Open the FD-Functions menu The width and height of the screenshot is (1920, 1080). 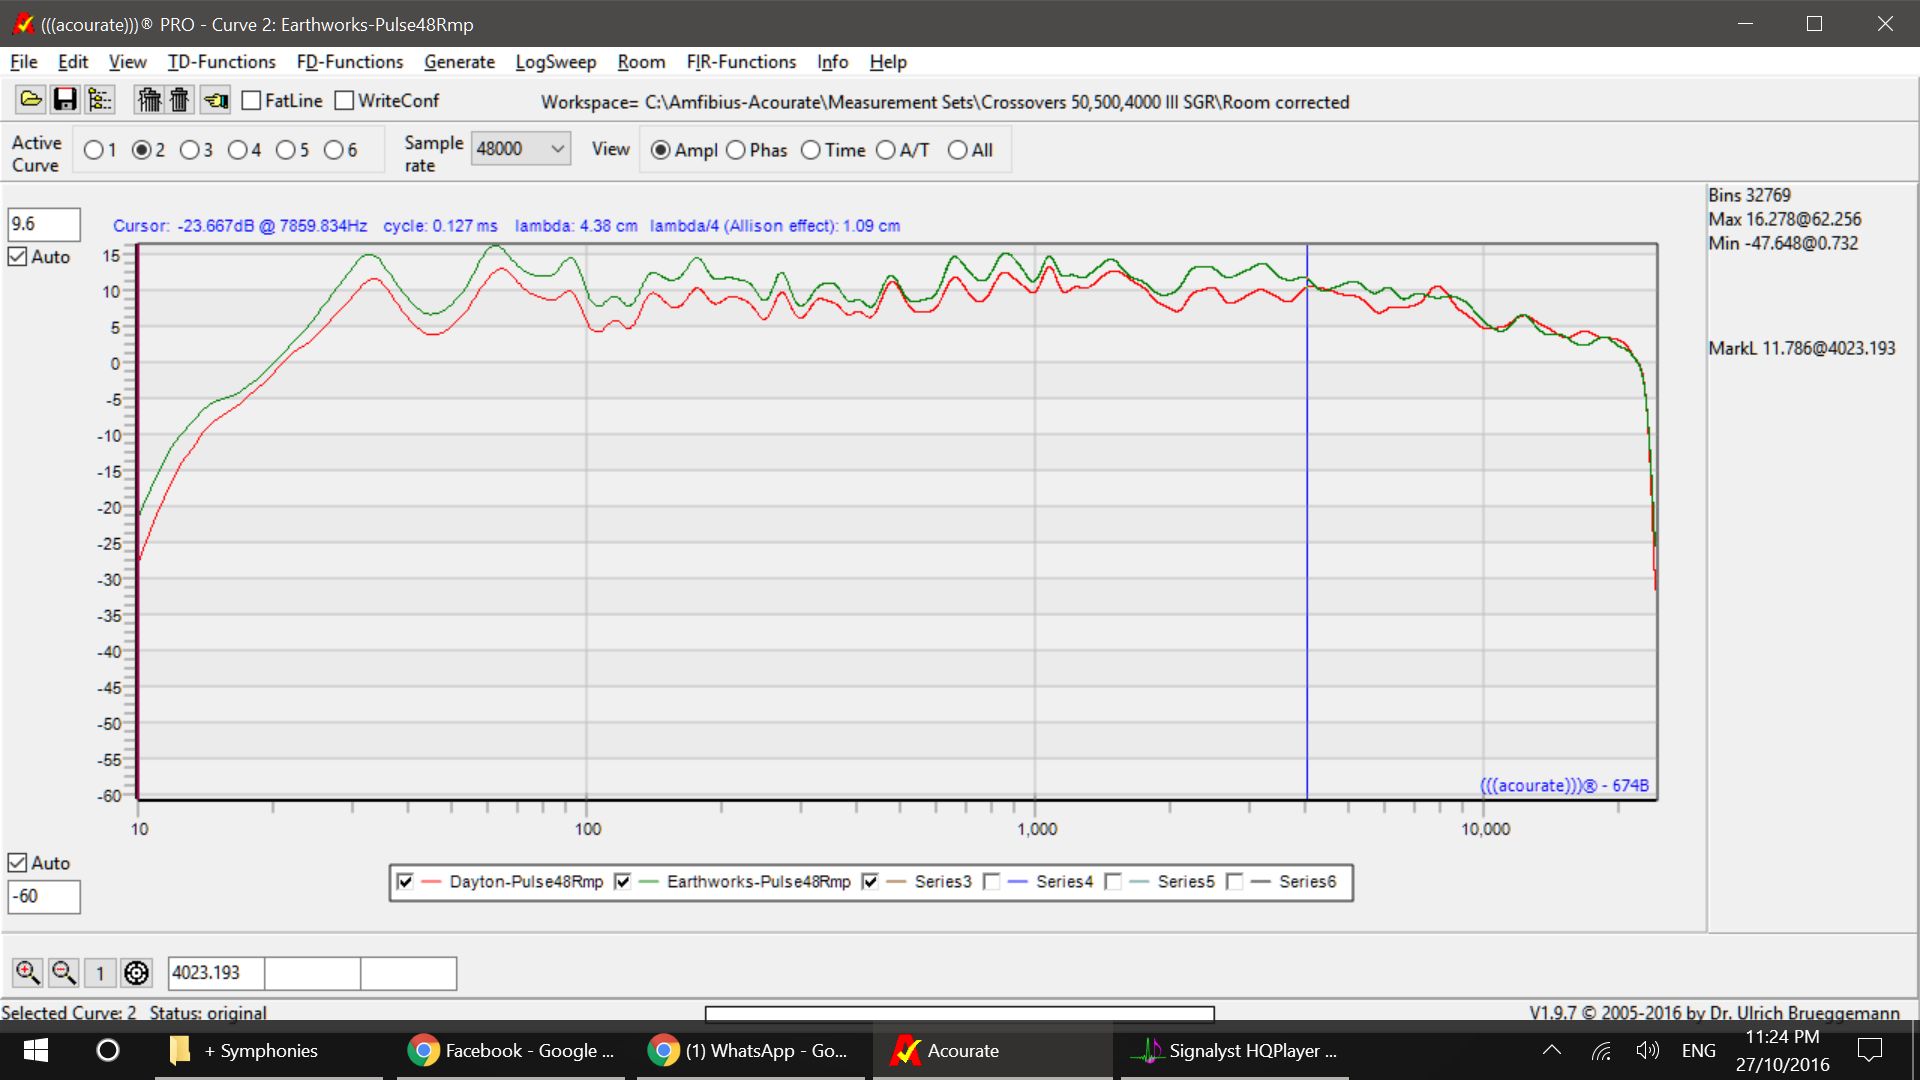click(x=350, y=62)
